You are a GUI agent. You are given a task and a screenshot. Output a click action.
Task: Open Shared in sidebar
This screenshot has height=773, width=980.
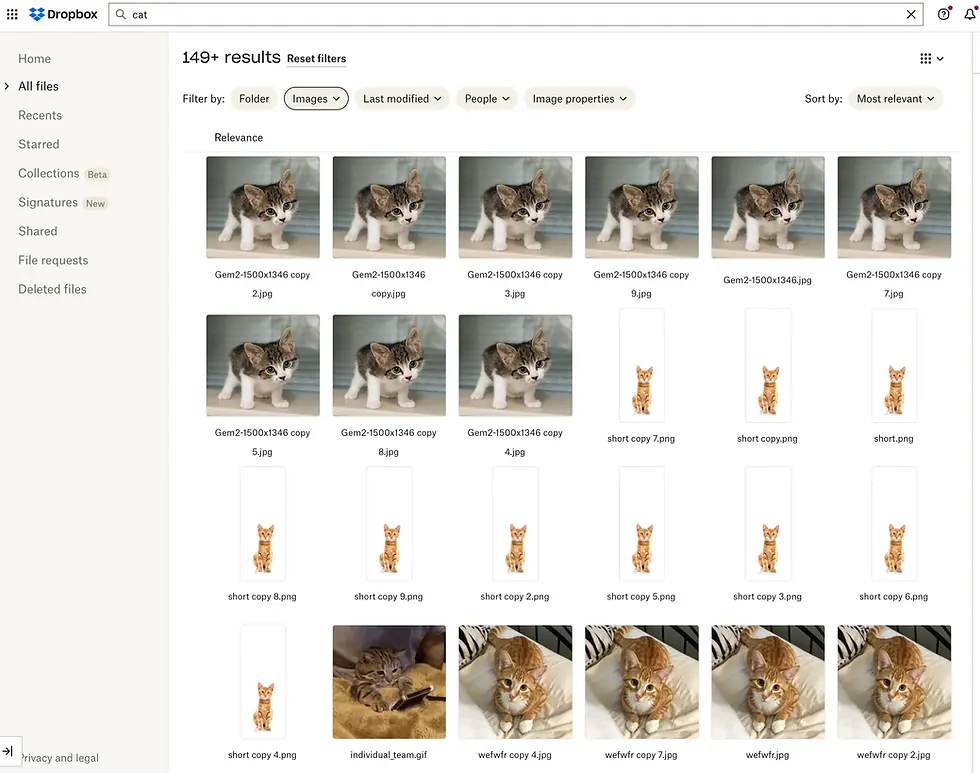(38, 231)
